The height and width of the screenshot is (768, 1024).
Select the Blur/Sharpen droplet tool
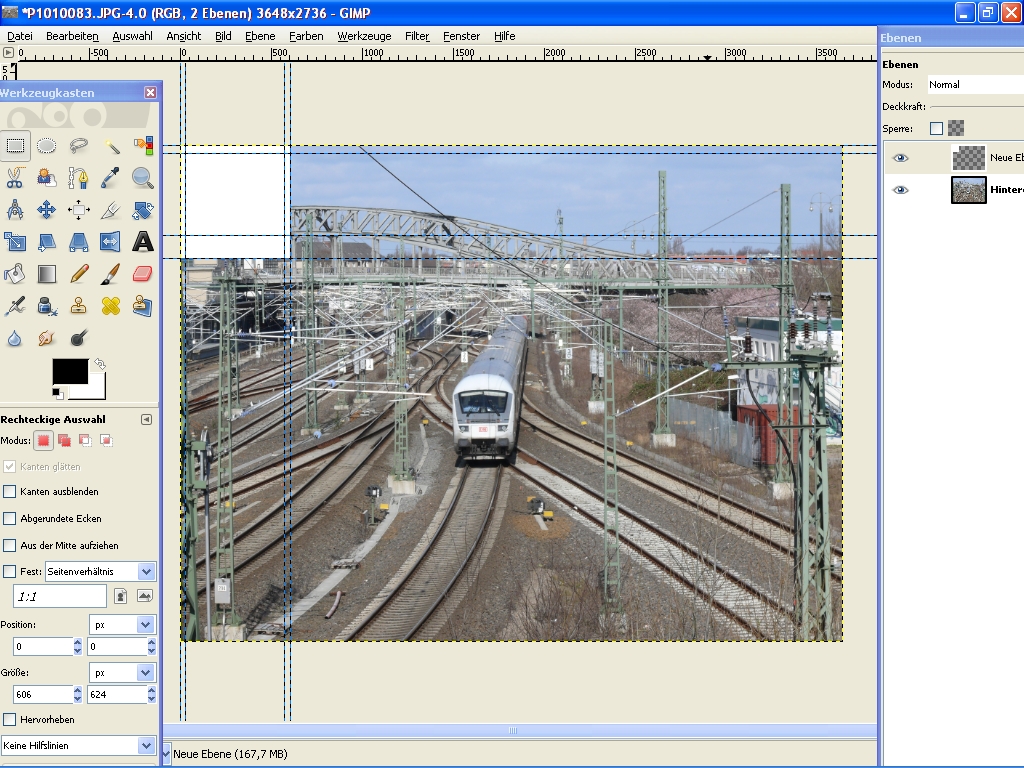tap(14, 338)
